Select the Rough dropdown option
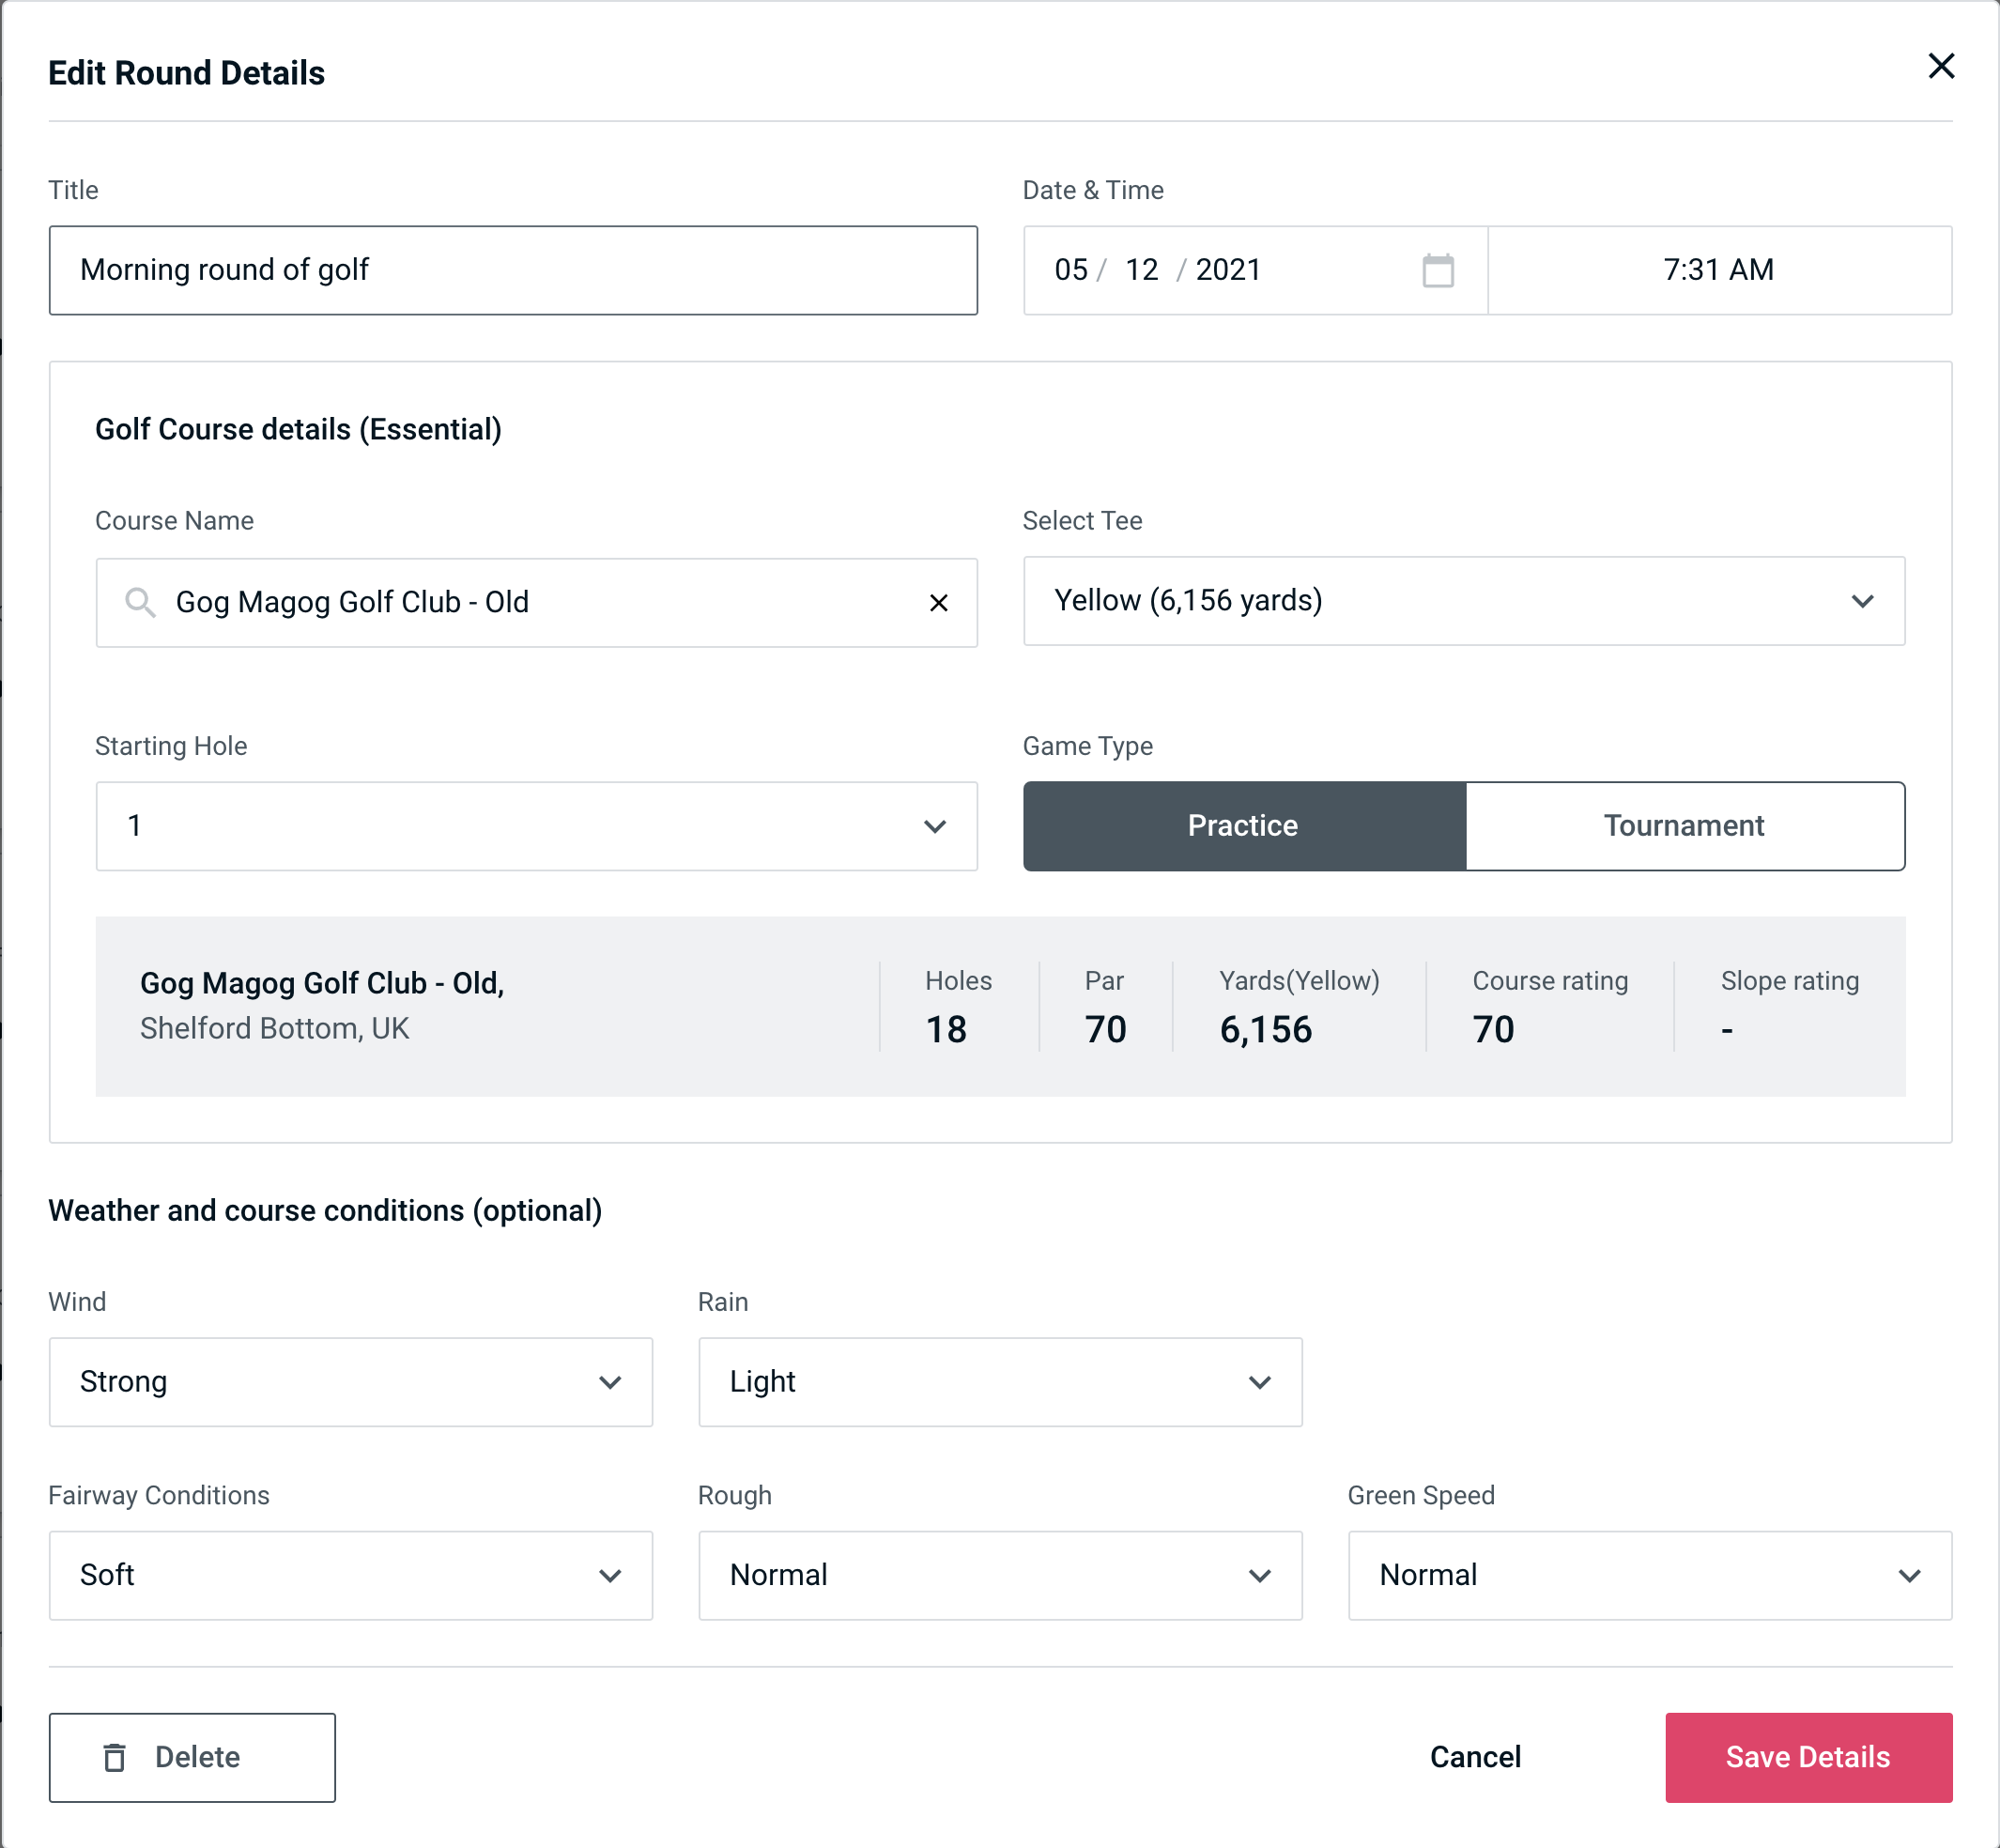 click(x=1000, y=1575)
